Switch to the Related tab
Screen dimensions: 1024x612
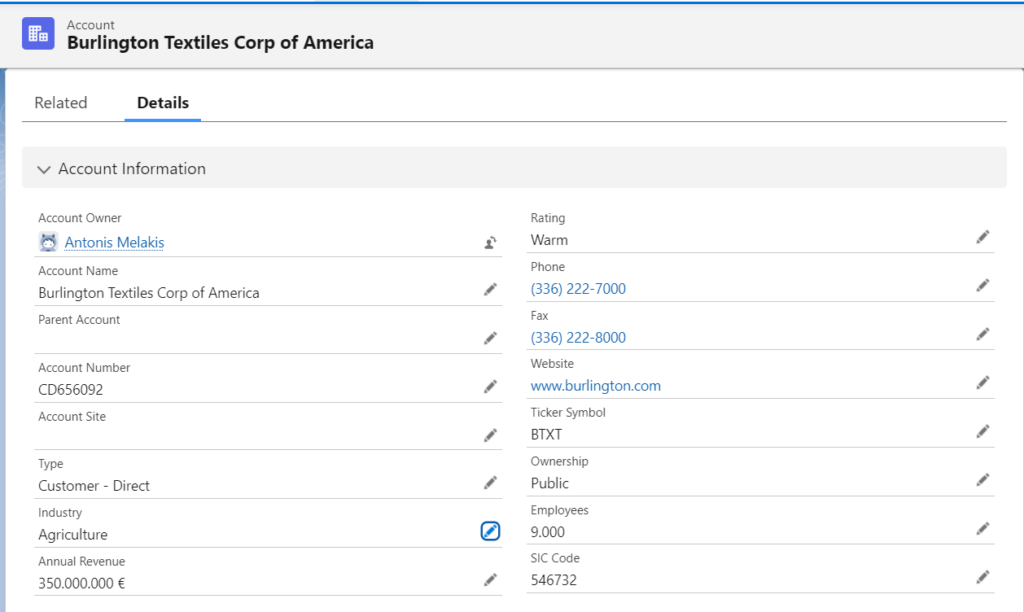(61, 103)
